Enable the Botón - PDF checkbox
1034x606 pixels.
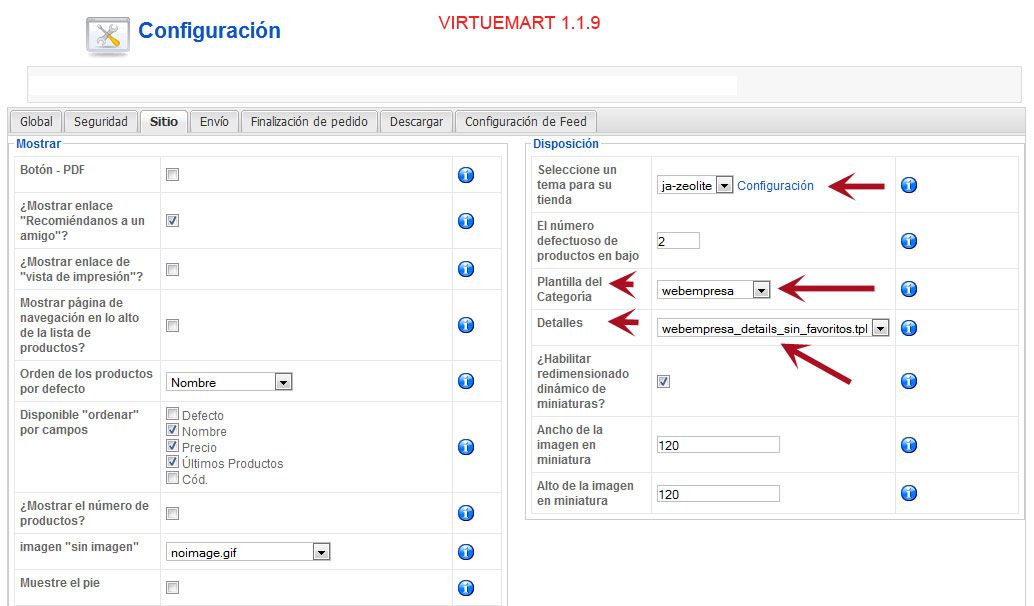172,175
